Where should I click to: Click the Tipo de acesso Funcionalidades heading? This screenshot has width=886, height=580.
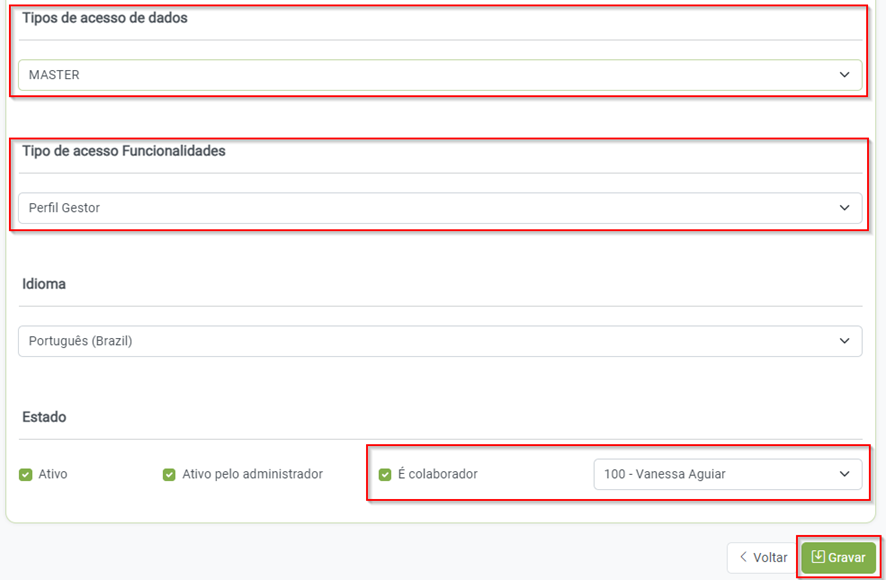click(x=124, y=151)
